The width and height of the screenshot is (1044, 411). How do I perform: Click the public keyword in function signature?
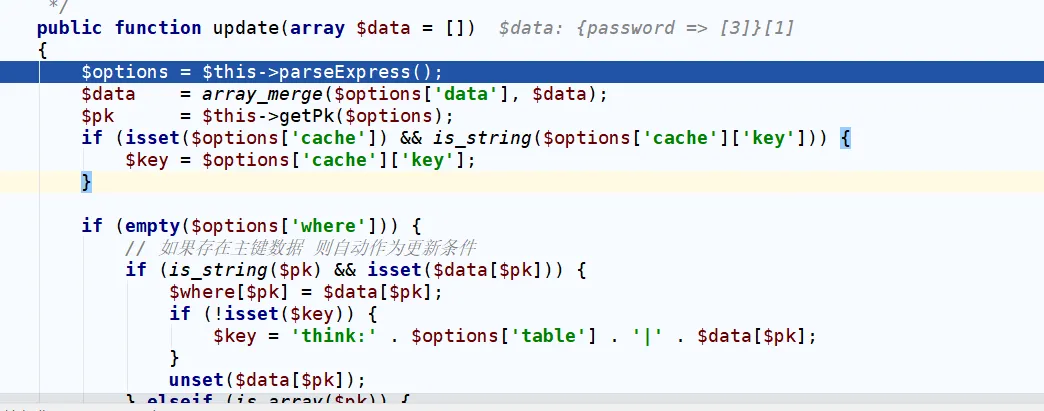[72, 28]
